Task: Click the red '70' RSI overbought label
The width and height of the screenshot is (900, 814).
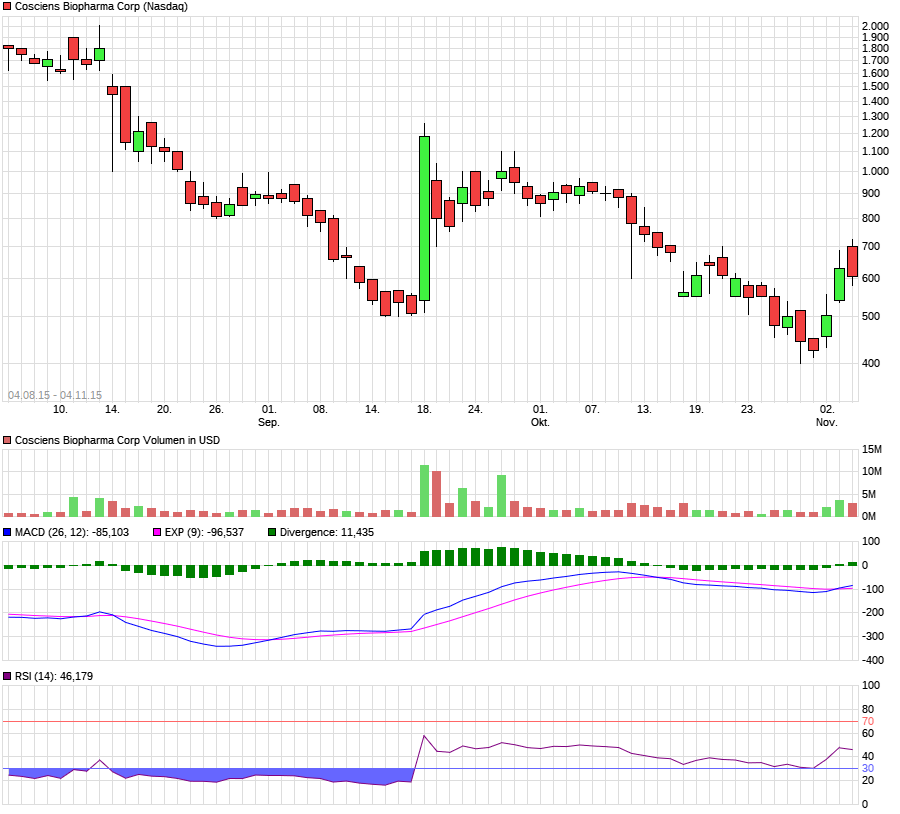Action: point(868,722)
